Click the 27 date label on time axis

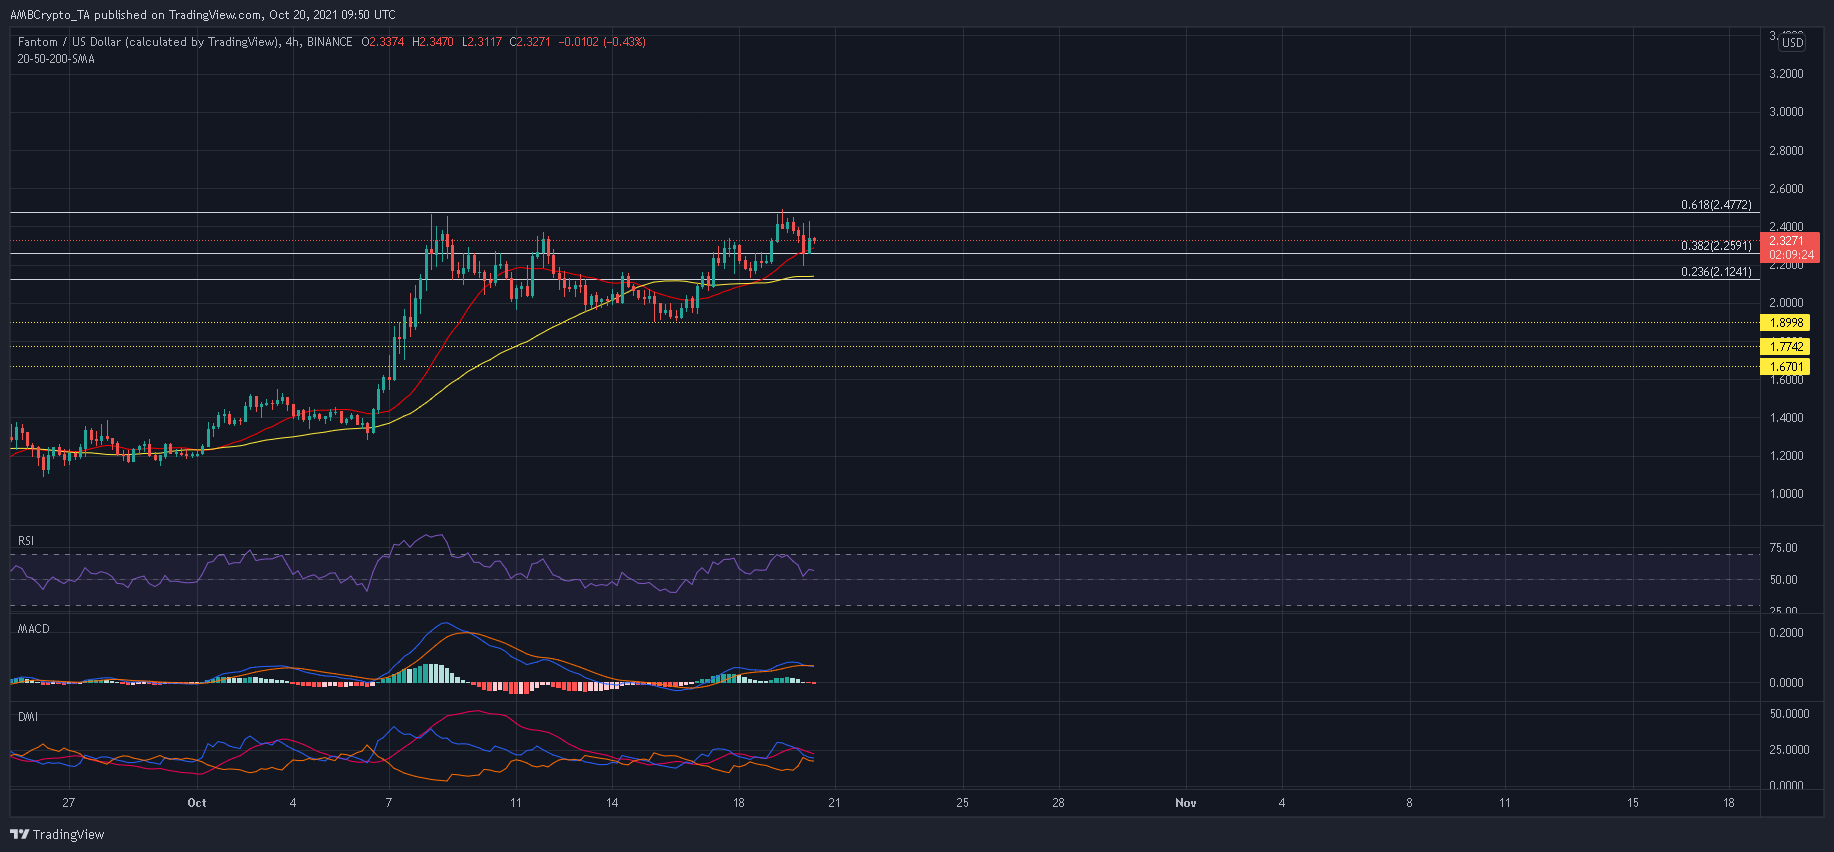point(68,803)
